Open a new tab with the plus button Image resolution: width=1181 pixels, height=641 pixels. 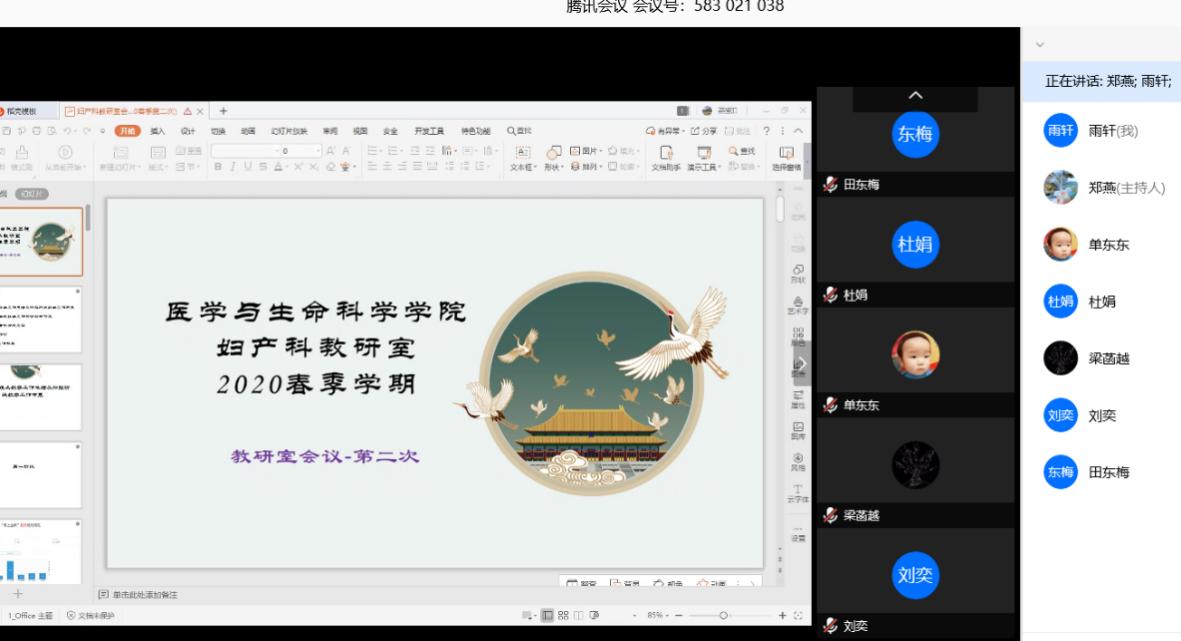(x=223, y=111)
